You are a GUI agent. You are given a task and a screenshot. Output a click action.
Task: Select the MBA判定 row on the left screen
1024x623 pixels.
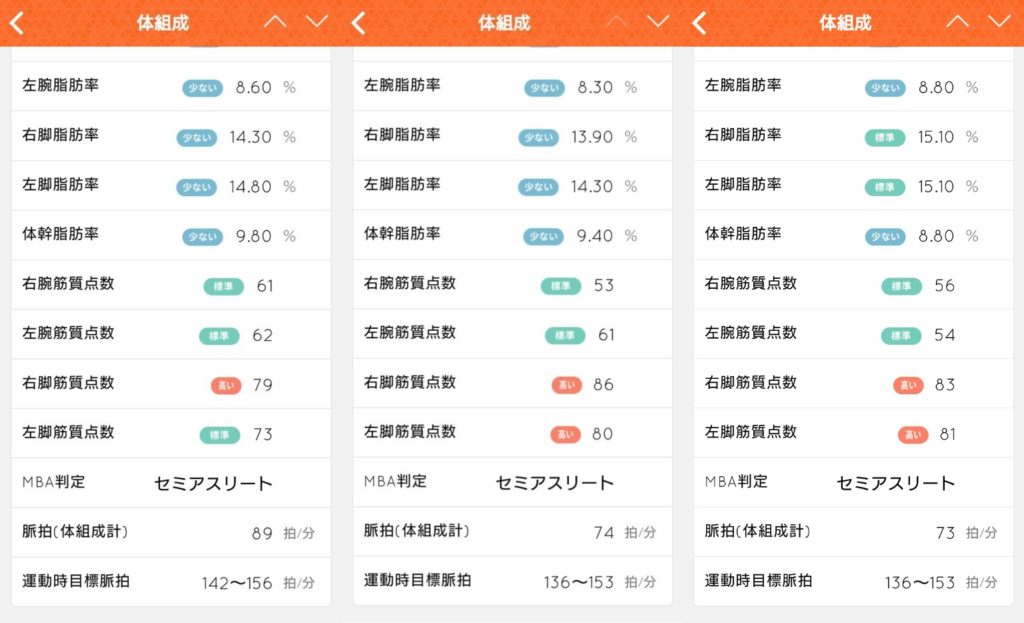[x=171, y=483]
